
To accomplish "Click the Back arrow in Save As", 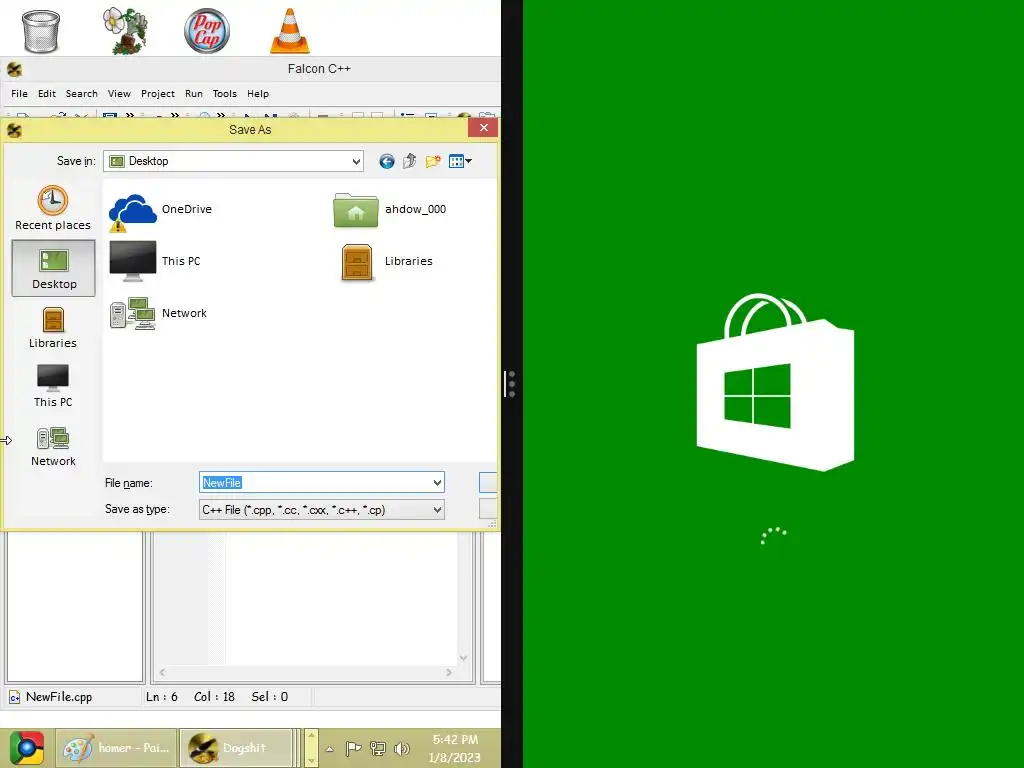I will [387, 161].
